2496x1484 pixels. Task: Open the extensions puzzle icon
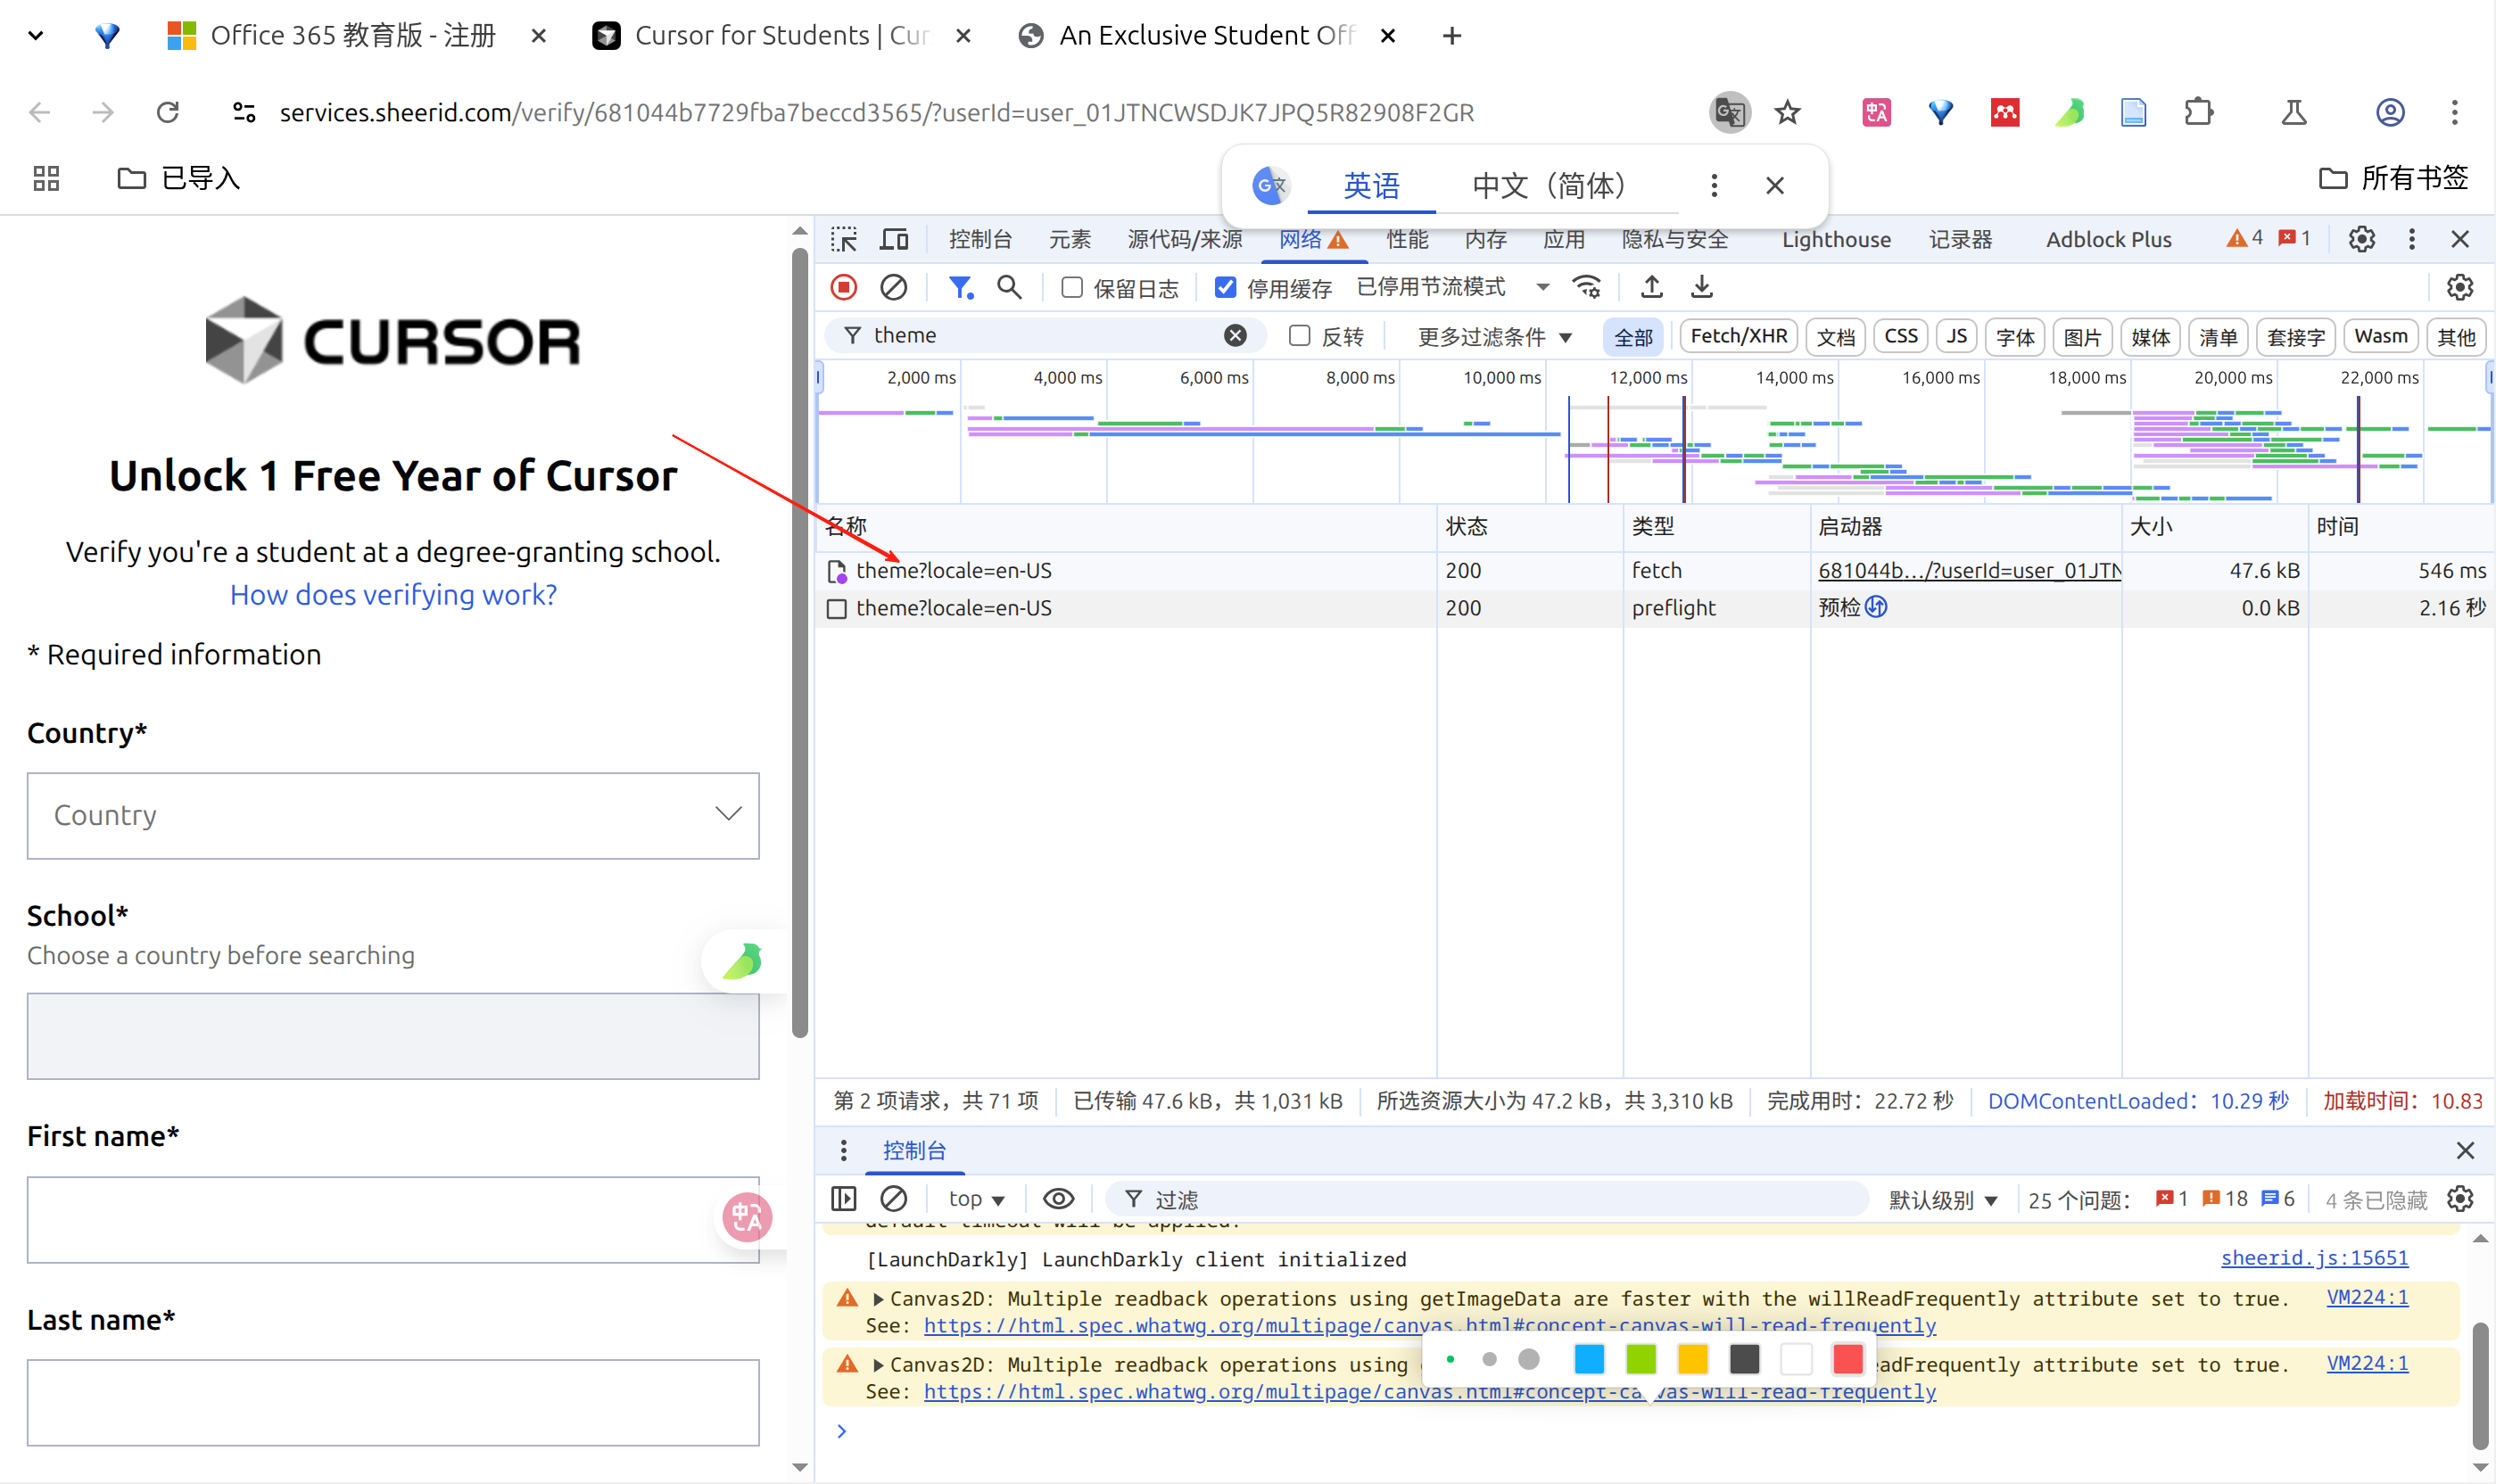coord(2197,112)
